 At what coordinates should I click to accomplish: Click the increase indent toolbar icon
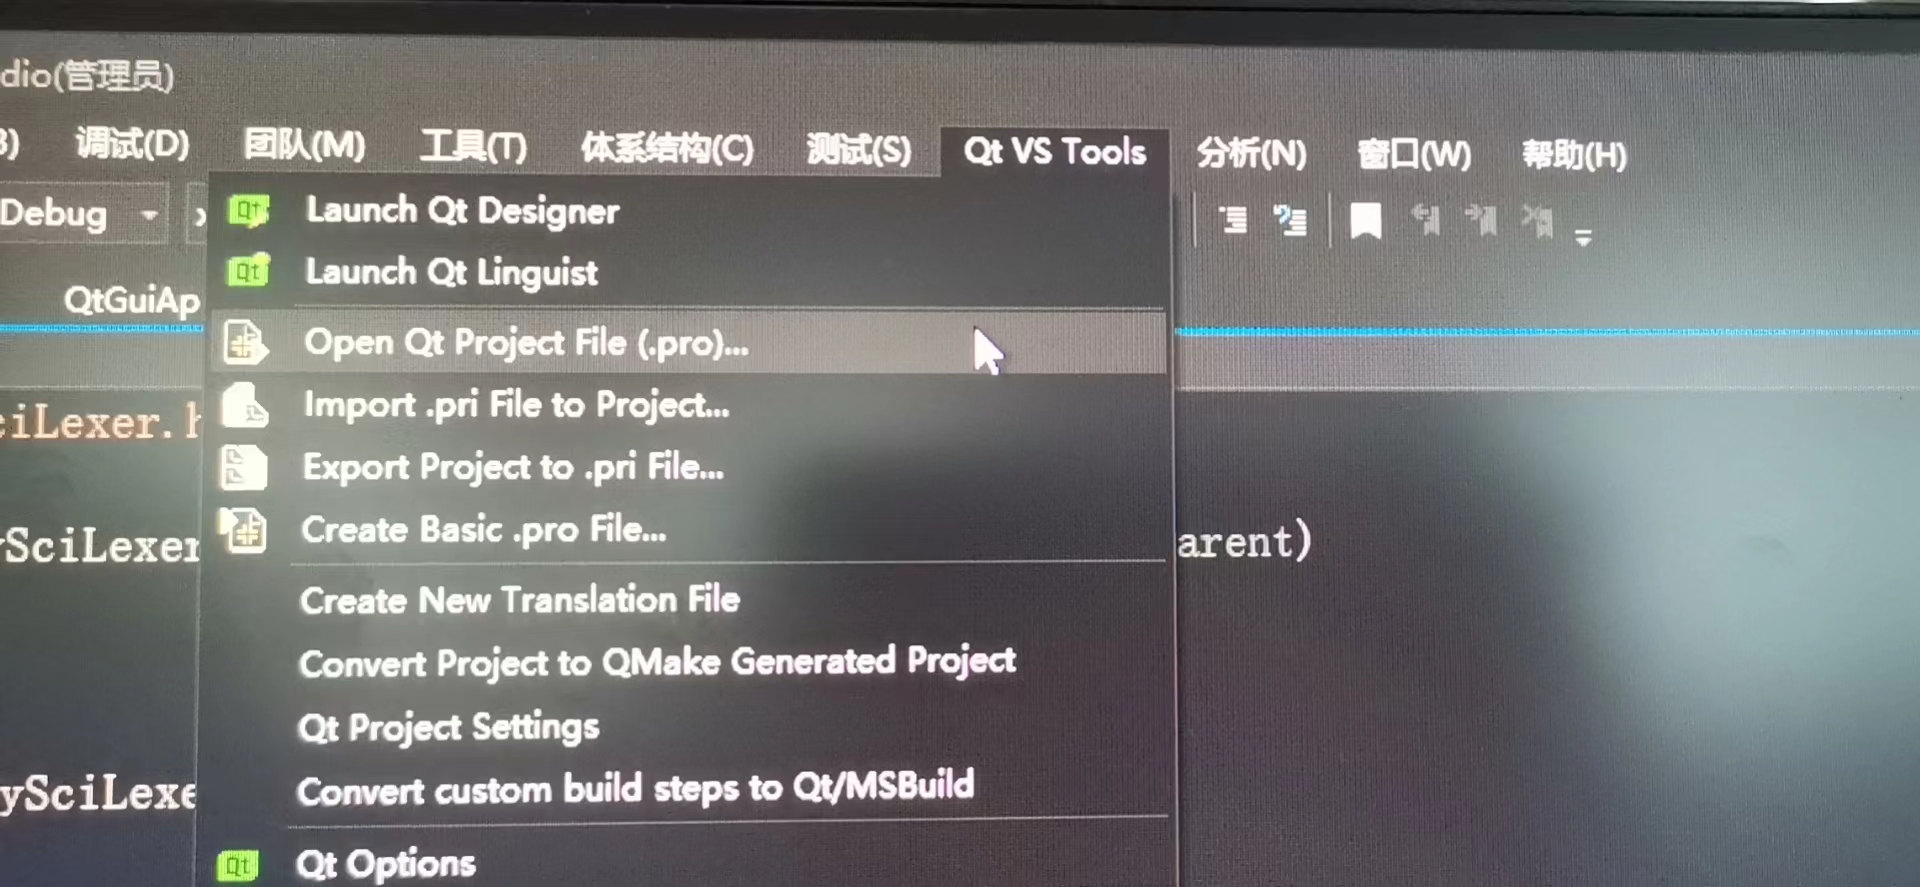[x=1291, y=220]
